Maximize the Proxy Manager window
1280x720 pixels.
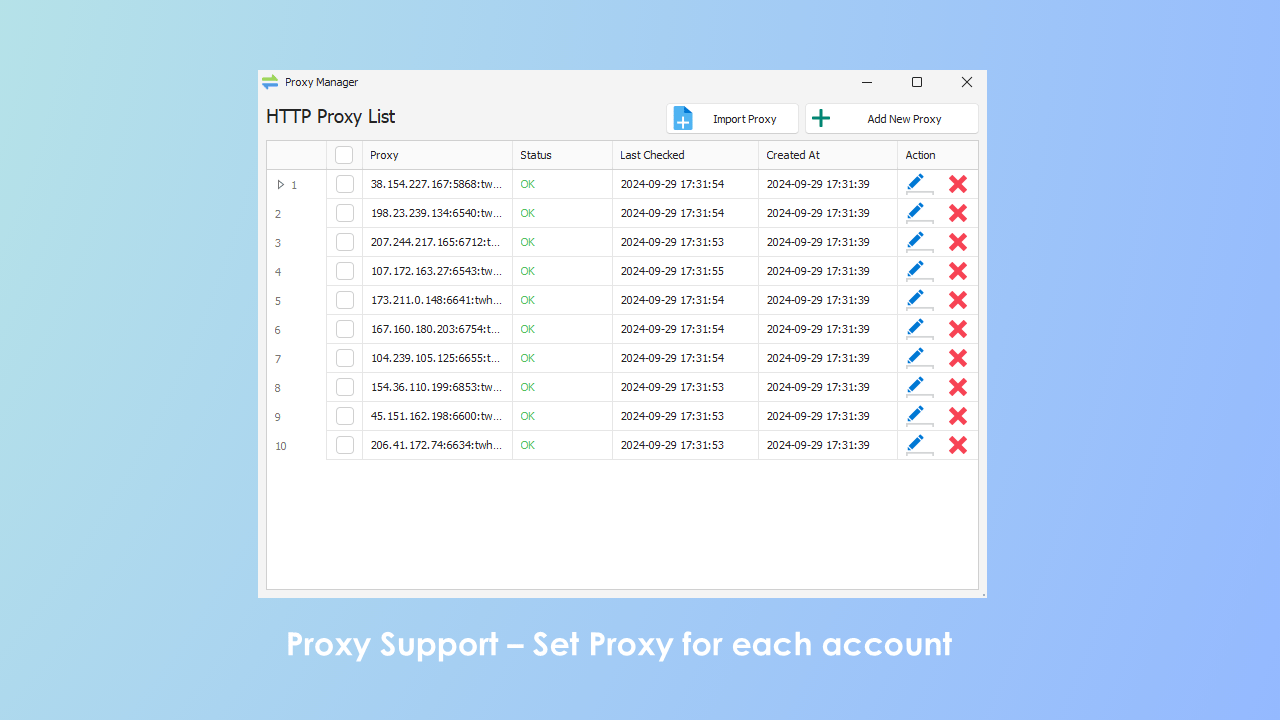pos(917,82)
